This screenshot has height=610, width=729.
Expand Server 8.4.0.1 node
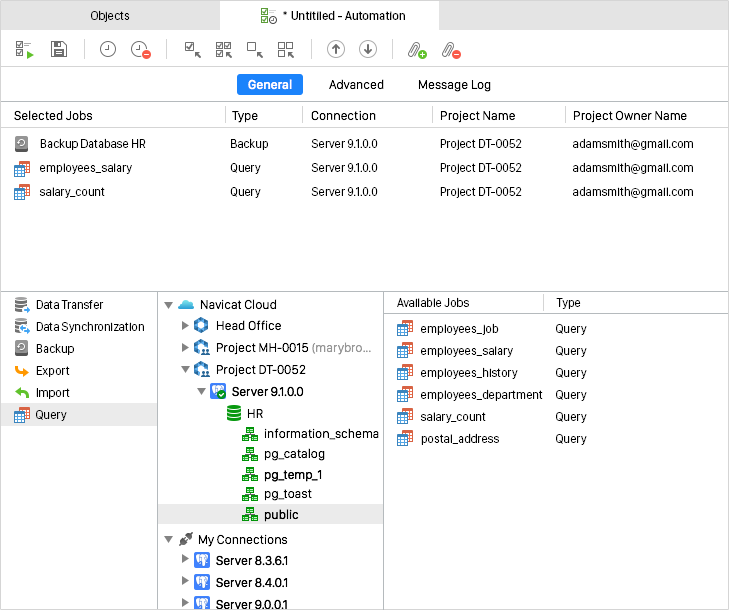(x=185, y=580)
